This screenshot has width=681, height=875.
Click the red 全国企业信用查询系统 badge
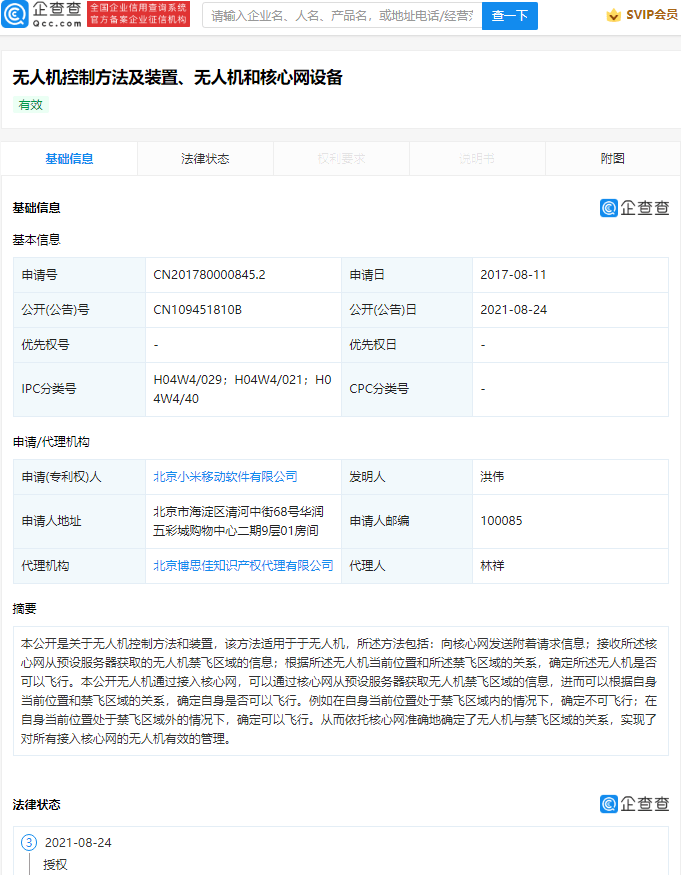point(139,14)
